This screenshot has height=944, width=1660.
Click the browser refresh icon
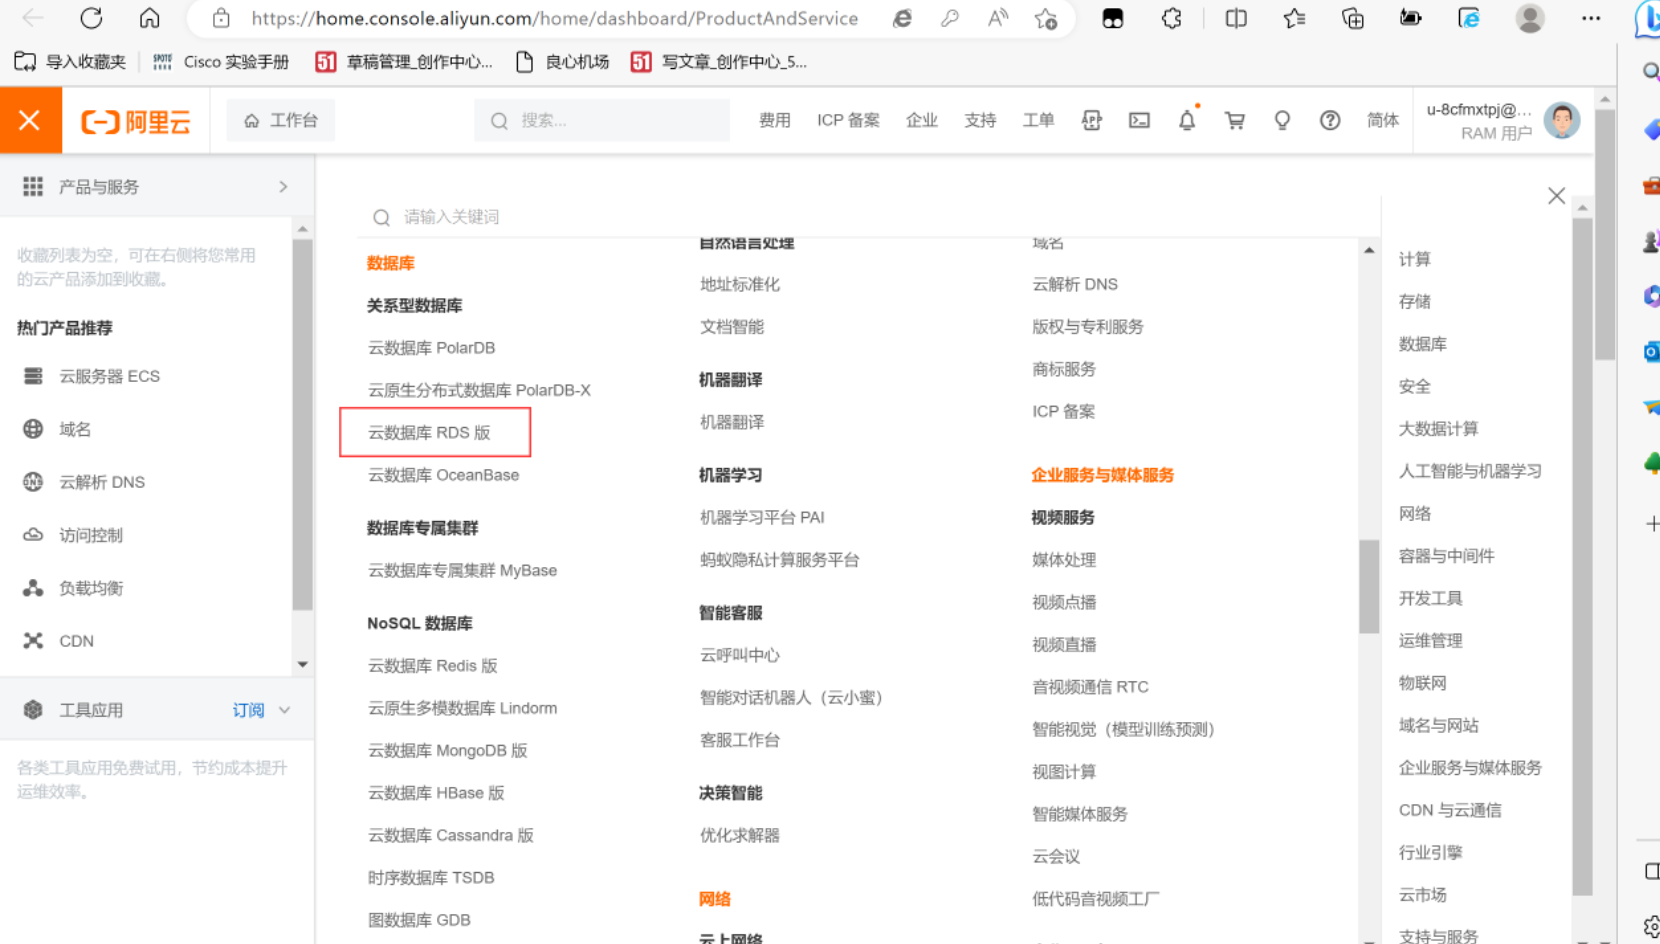click(x=91, y=18)
